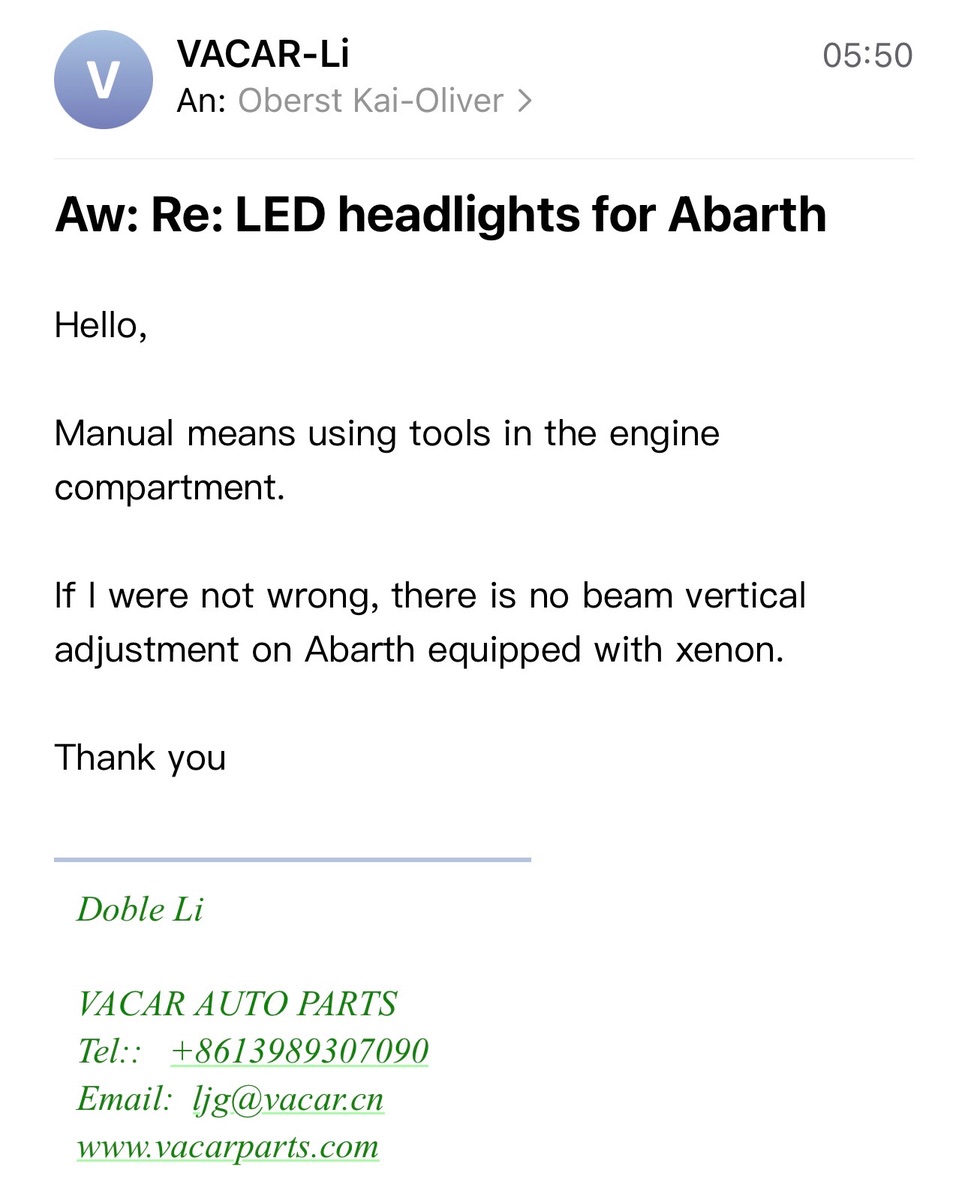Click the "adjustment on Abarth equipped" line
The image size is (968, 1200).
(x=419, y=650)
